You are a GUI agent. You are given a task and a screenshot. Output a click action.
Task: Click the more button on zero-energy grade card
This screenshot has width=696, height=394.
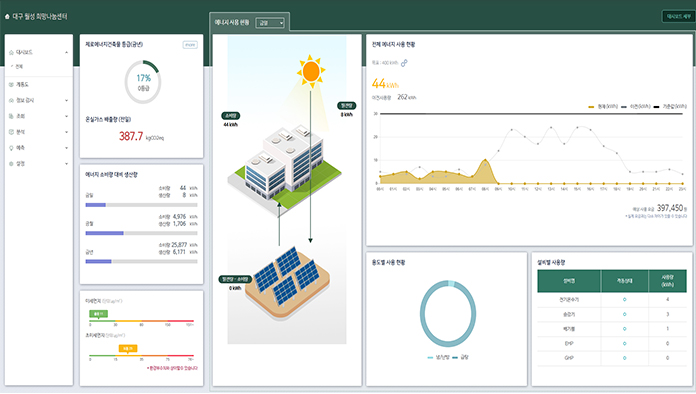(190, 45)
